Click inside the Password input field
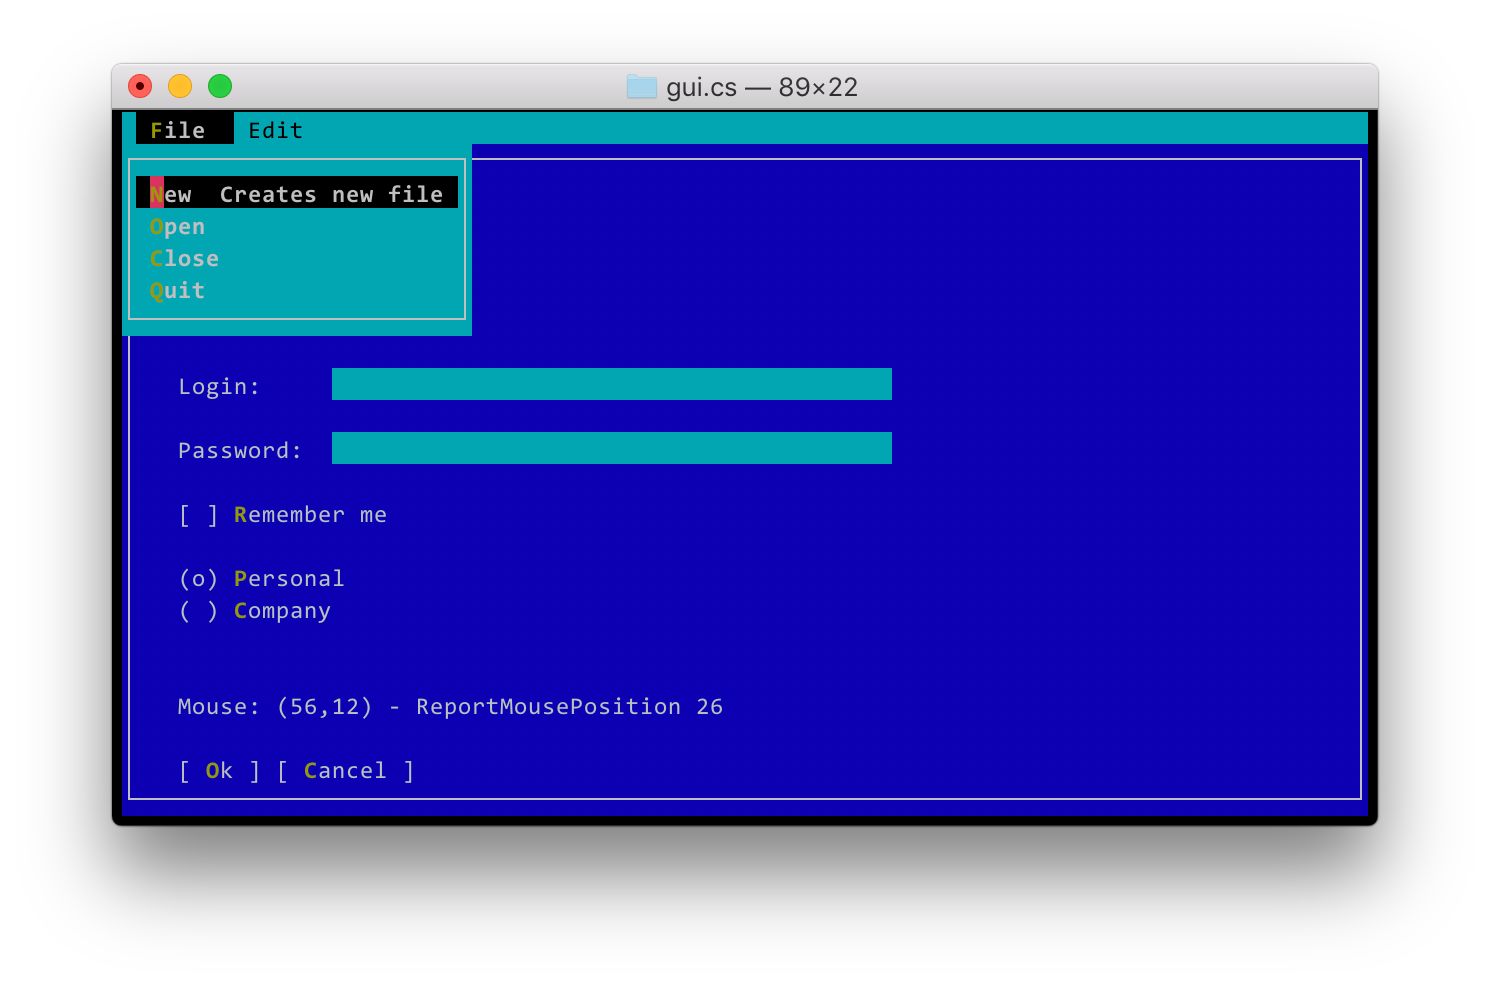 (610, 448)
